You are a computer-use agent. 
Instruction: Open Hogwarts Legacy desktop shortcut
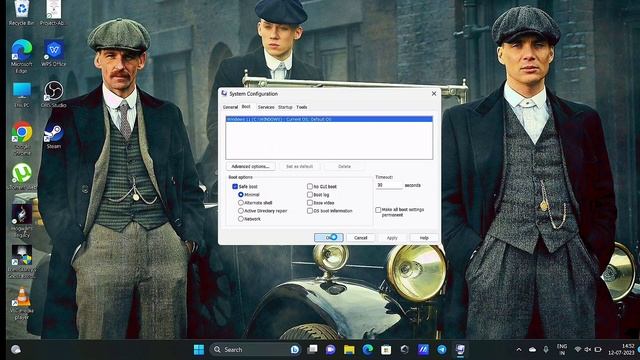(x=22, y=221)
